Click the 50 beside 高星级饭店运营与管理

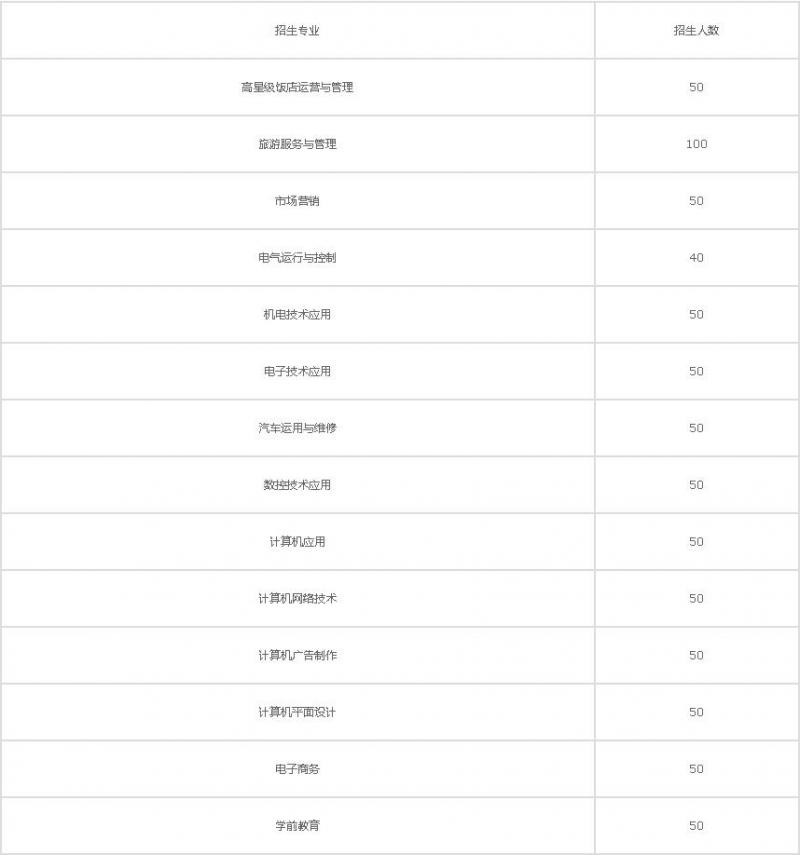click(696, 87)
